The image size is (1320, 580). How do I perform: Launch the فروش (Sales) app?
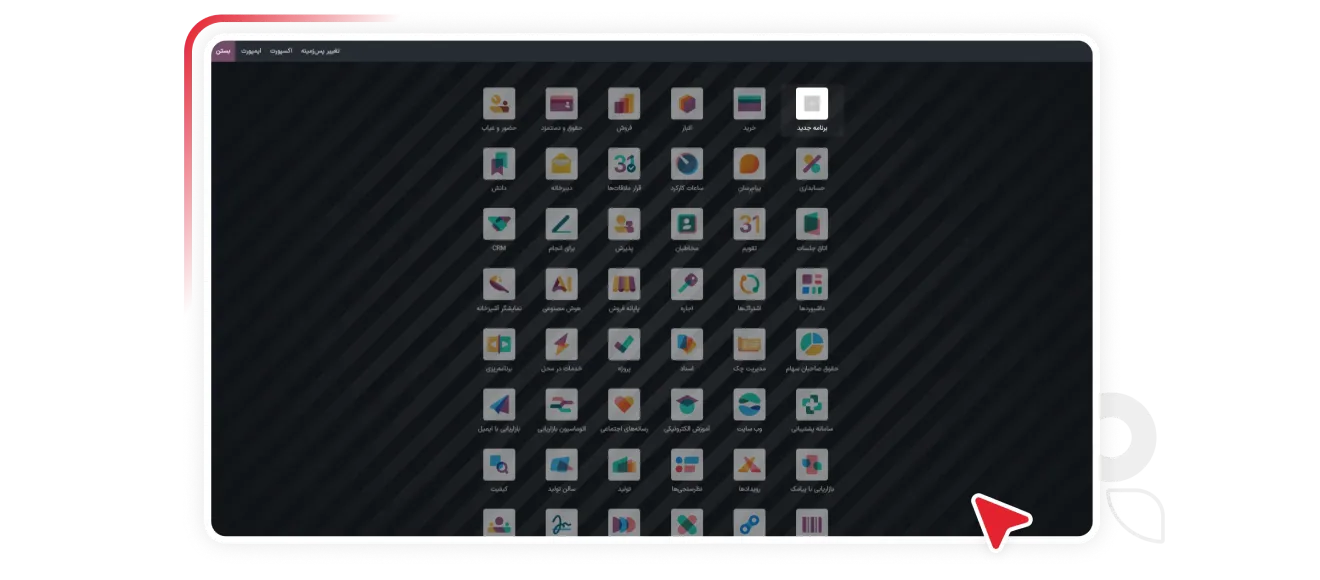coord(624,103)
